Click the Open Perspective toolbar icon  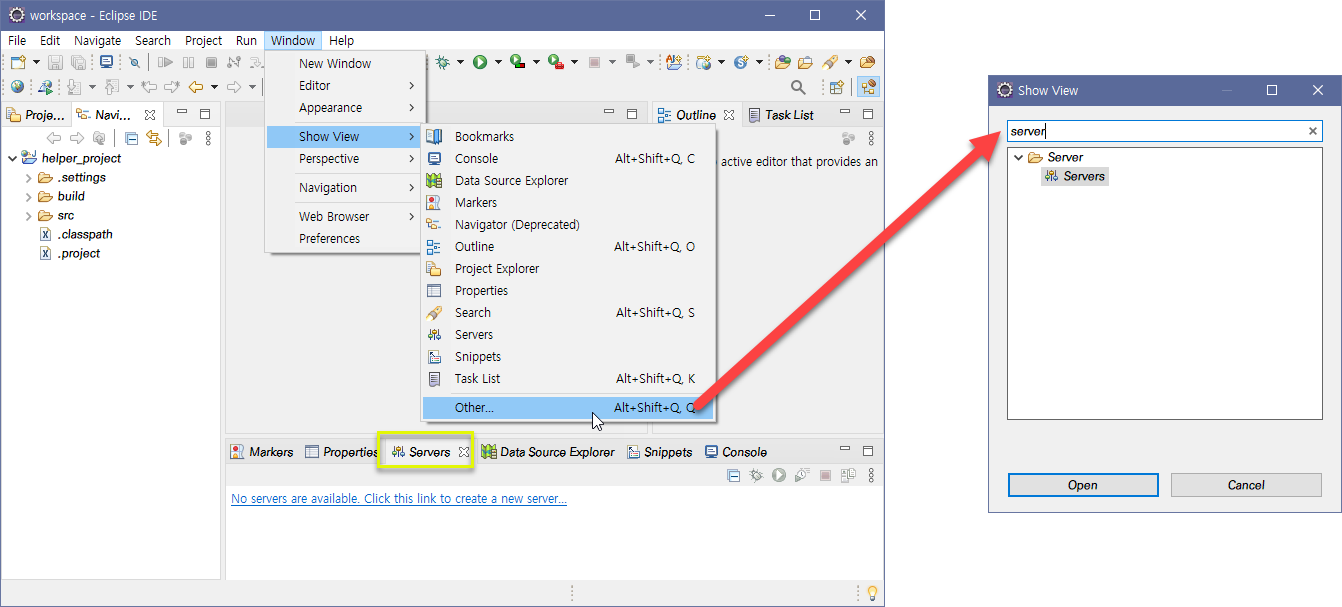pyautogui.click(x=836, y=87)
